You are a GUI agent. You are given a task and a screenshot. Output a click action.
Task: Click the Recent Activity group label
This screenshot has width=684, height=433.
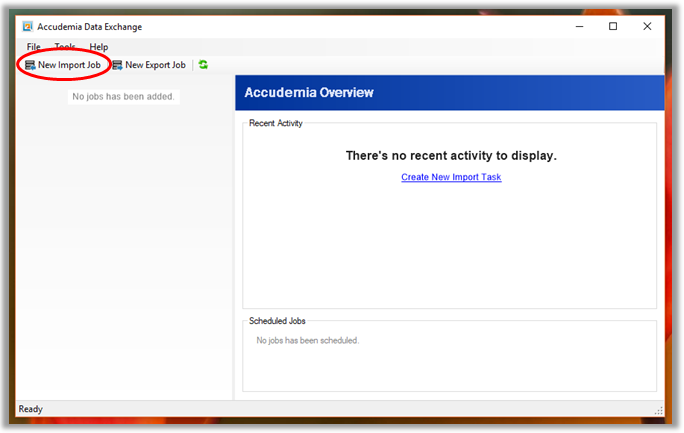click(x=276, y=123)
